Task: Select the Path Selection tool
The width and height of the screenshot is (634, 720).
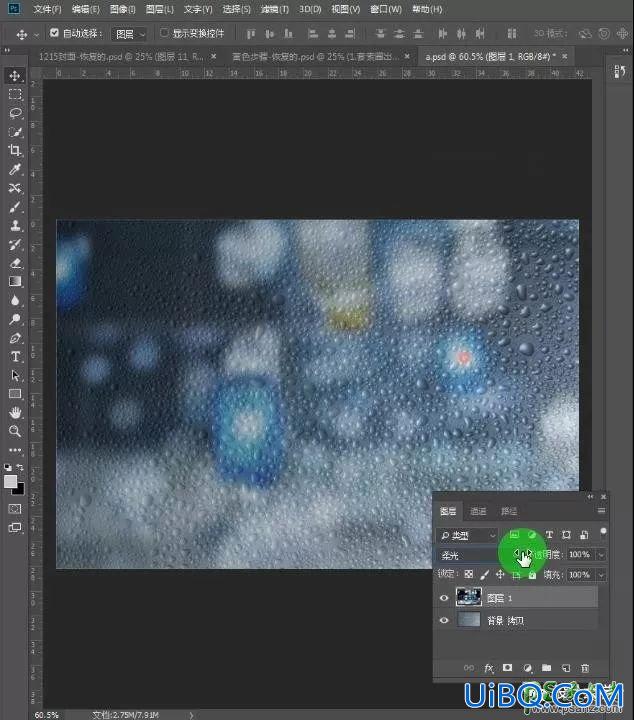Action: point(15,376)
